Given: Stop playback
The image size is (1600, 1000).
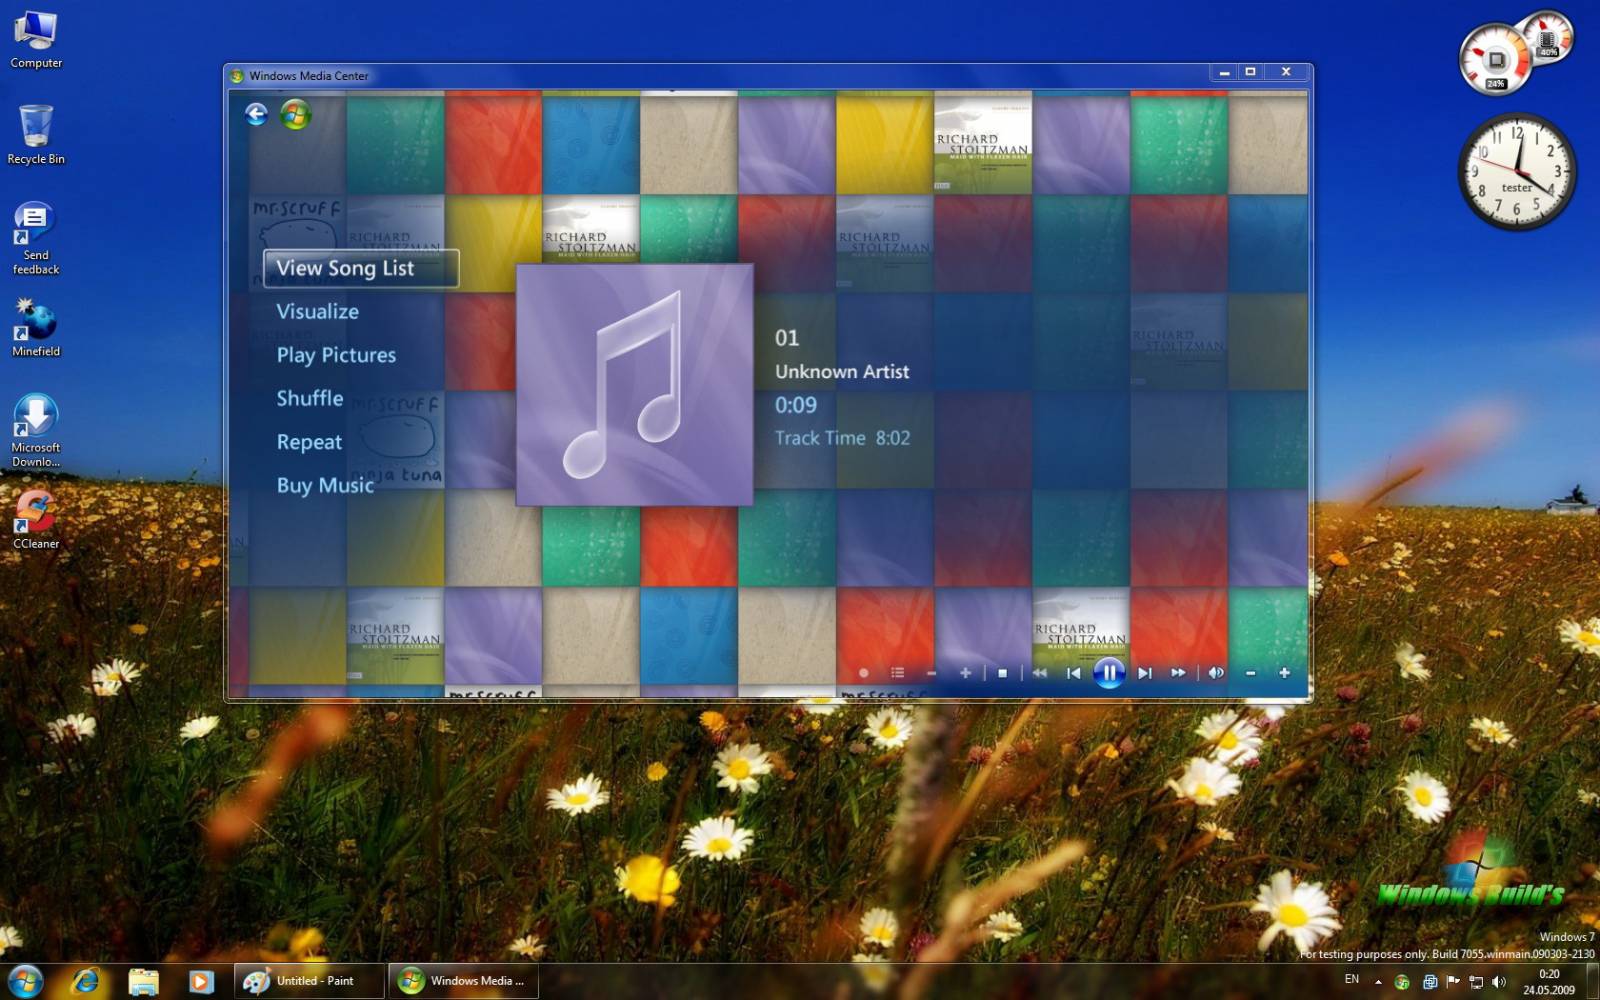Looking at the screenshot, I should tap(1002, 673).
